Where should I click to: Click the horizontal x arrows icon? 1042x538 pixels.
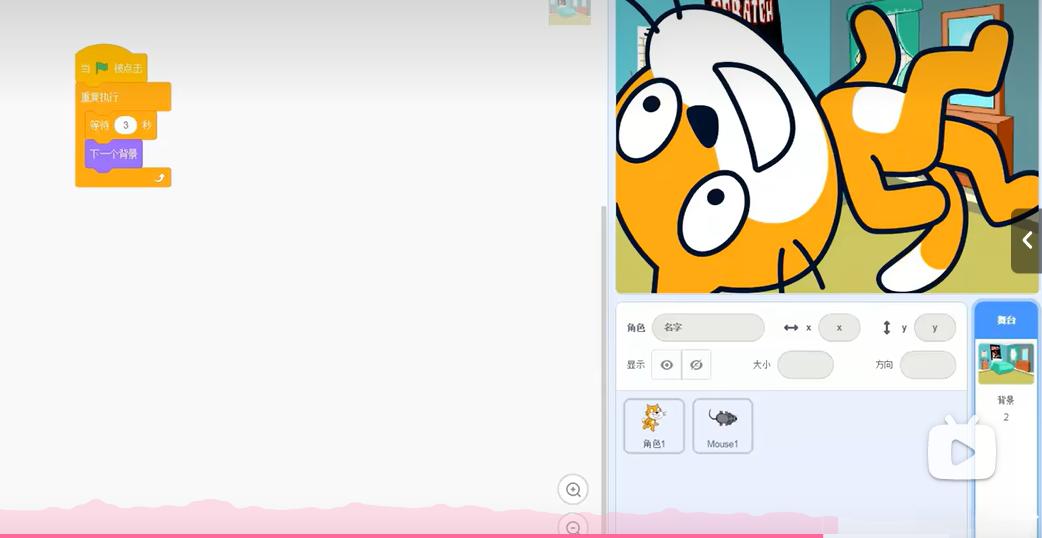791,327
